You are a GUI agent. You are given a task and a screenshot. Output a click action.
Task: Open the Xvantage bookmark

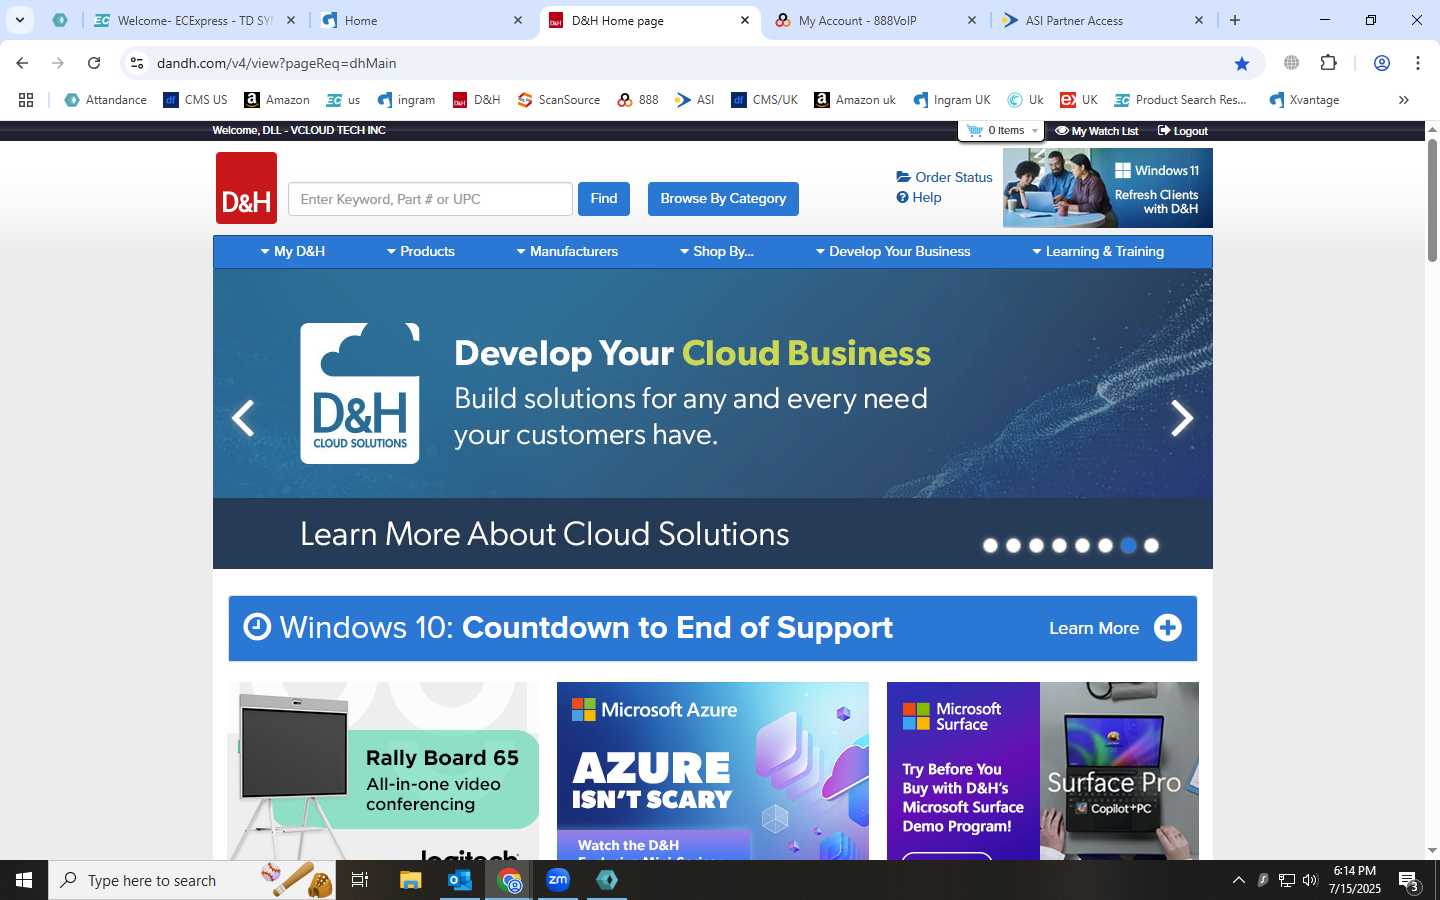pos(1304,100)
